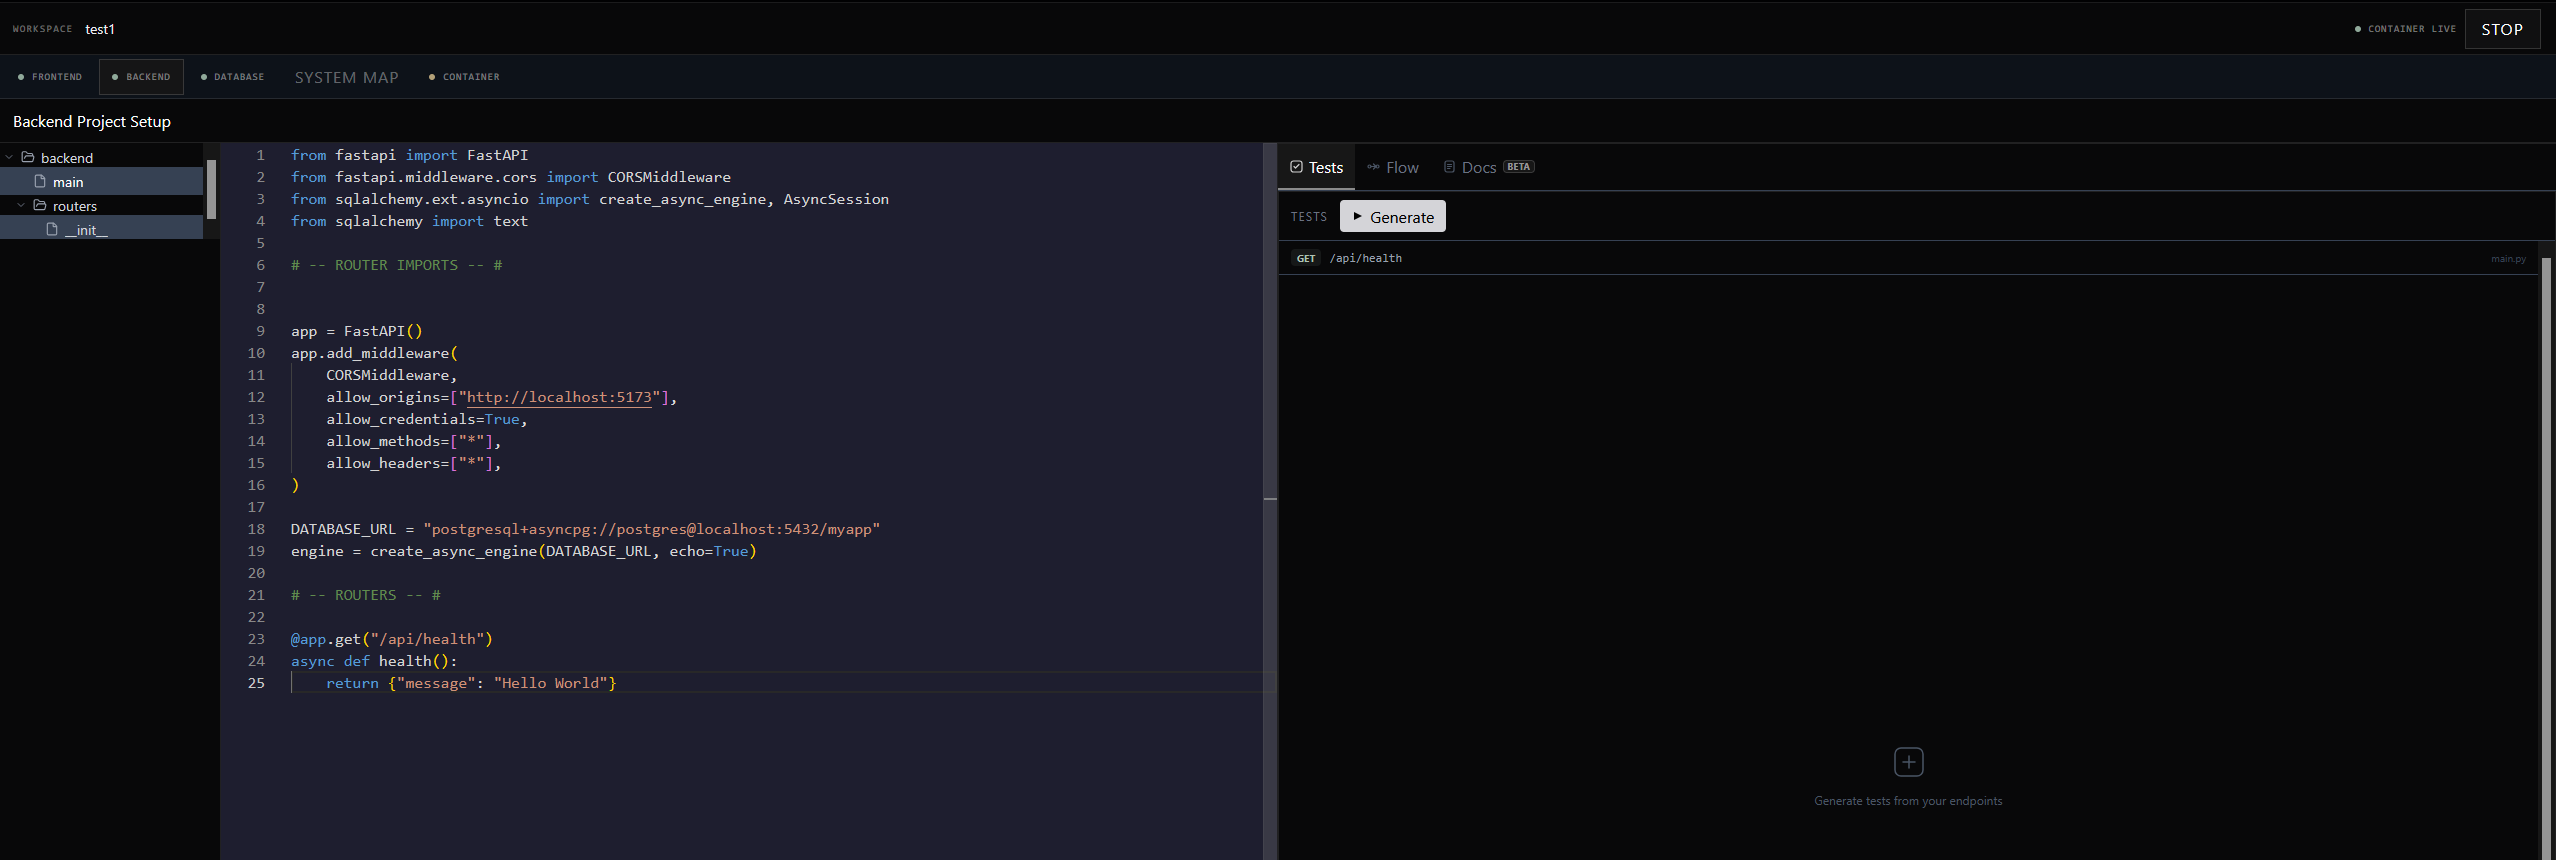2556x860 pixels.
Task: Click the 'from sqlalchemy import text' line
Action: [x=409, y=221]
